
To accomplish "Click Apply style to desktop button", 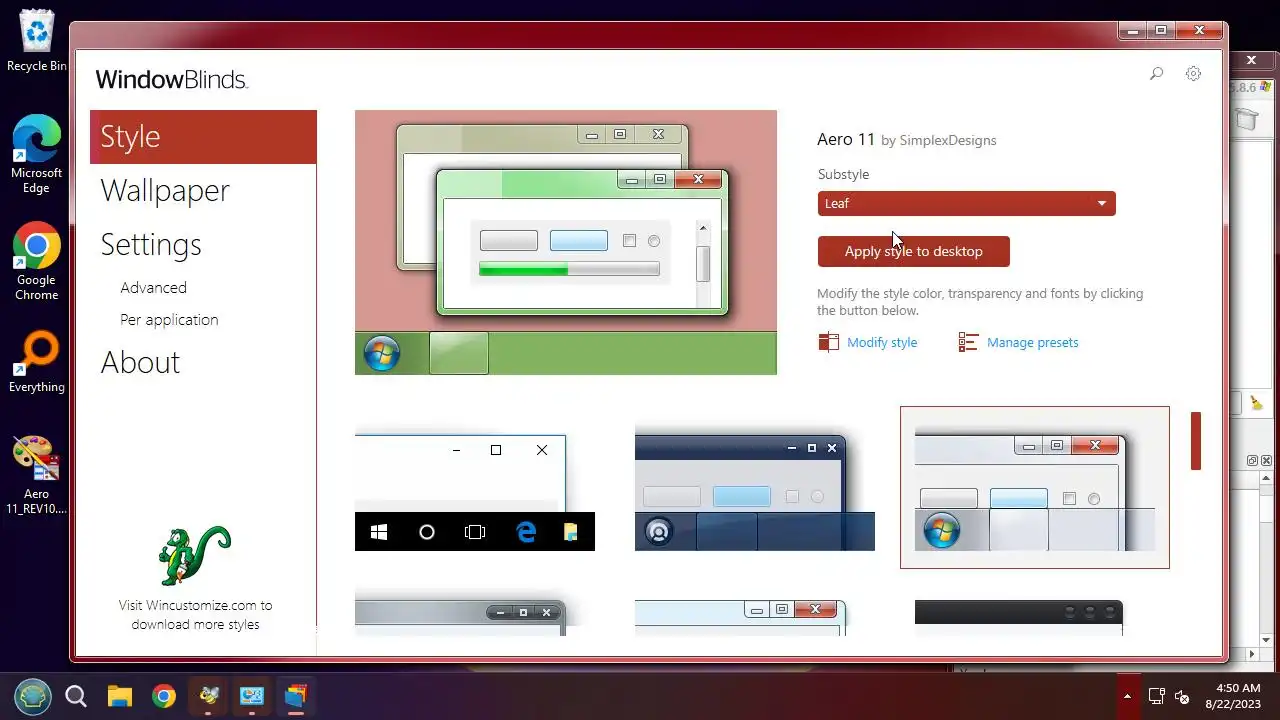I will click(x=913, y=251).
